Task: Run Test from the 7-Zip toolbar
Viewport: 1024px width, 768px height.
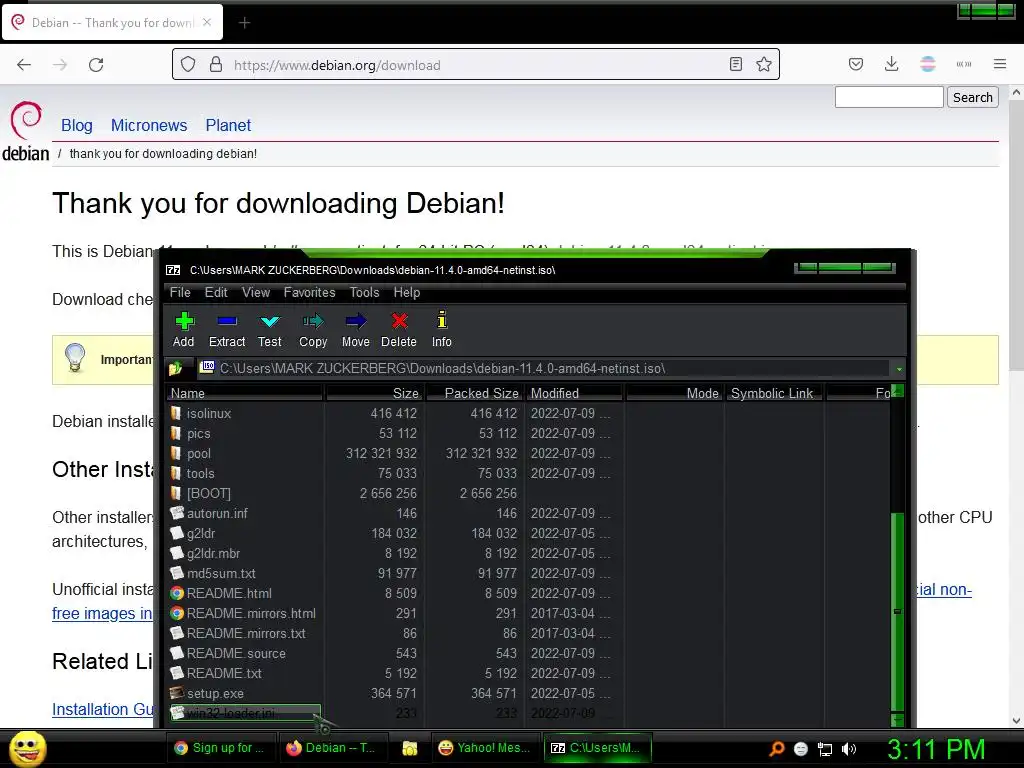Action: (269, 330)
